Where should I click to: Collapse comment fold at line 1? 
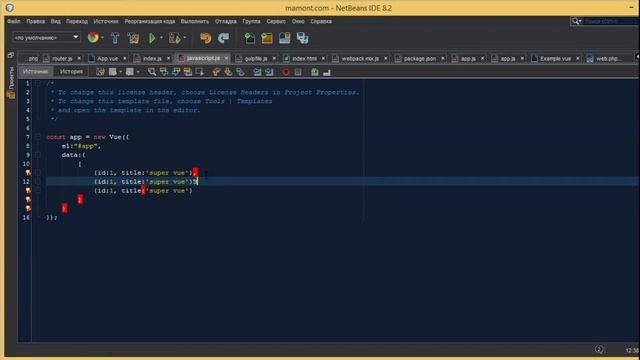click(38, 83)
